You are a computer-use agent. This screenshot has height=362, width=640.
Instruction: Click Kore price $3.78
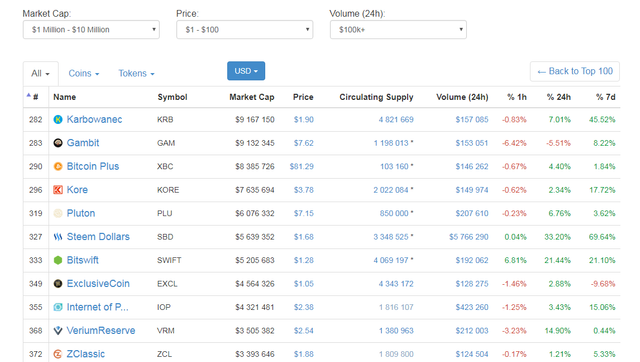[304, 190]
